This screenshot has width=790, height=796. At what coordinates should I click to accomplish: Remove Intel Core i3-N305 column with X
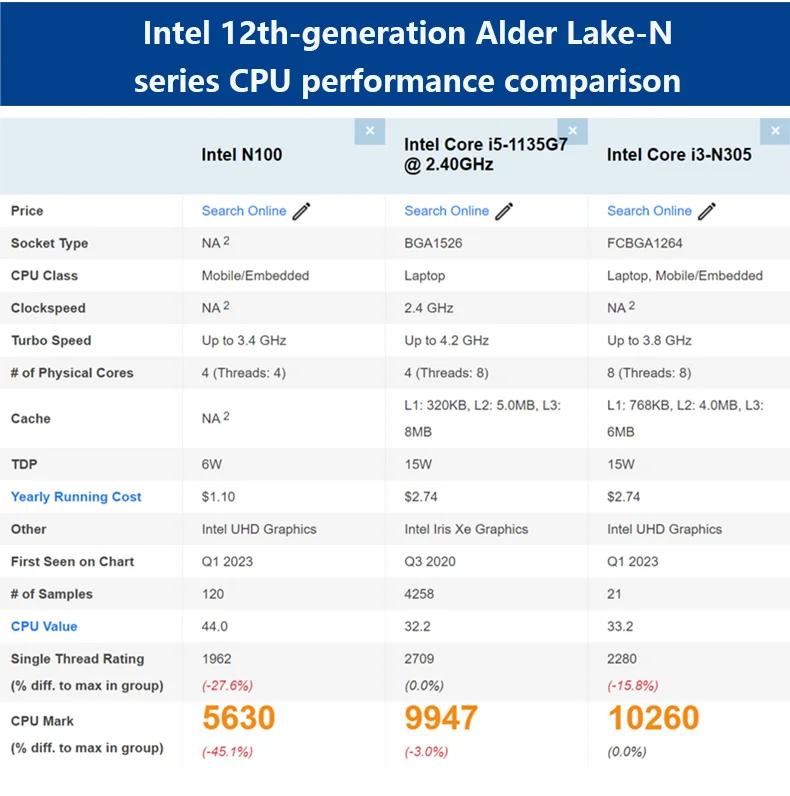[775, 131]
